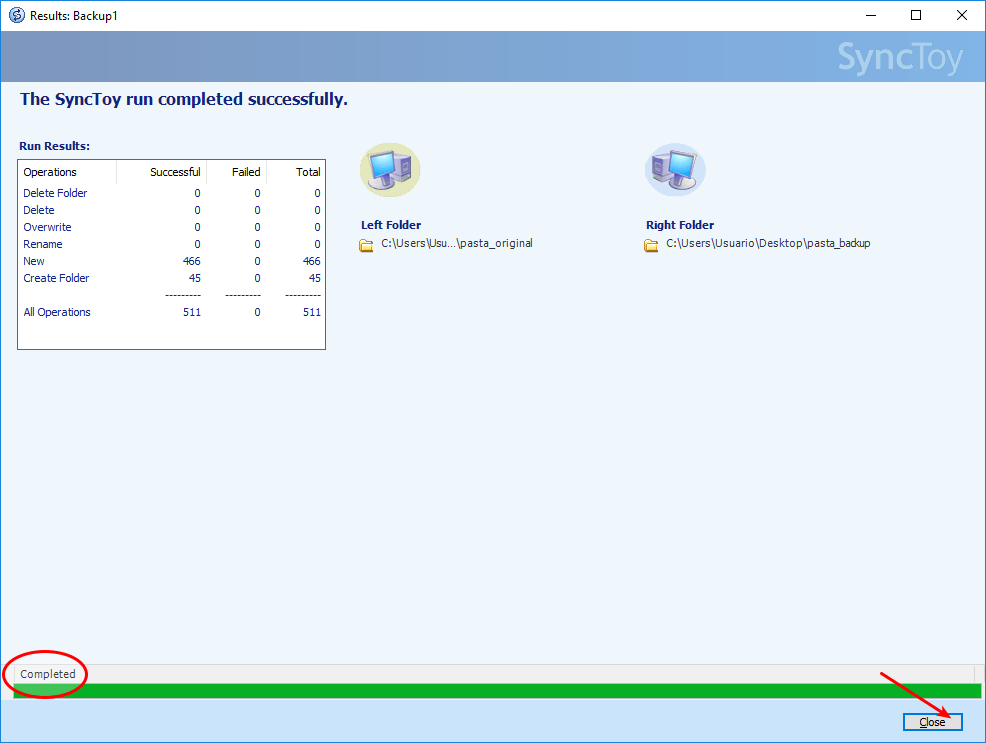The image size is (986, 743).
Task: Click the Run Results heading
Action: [55, 146]
